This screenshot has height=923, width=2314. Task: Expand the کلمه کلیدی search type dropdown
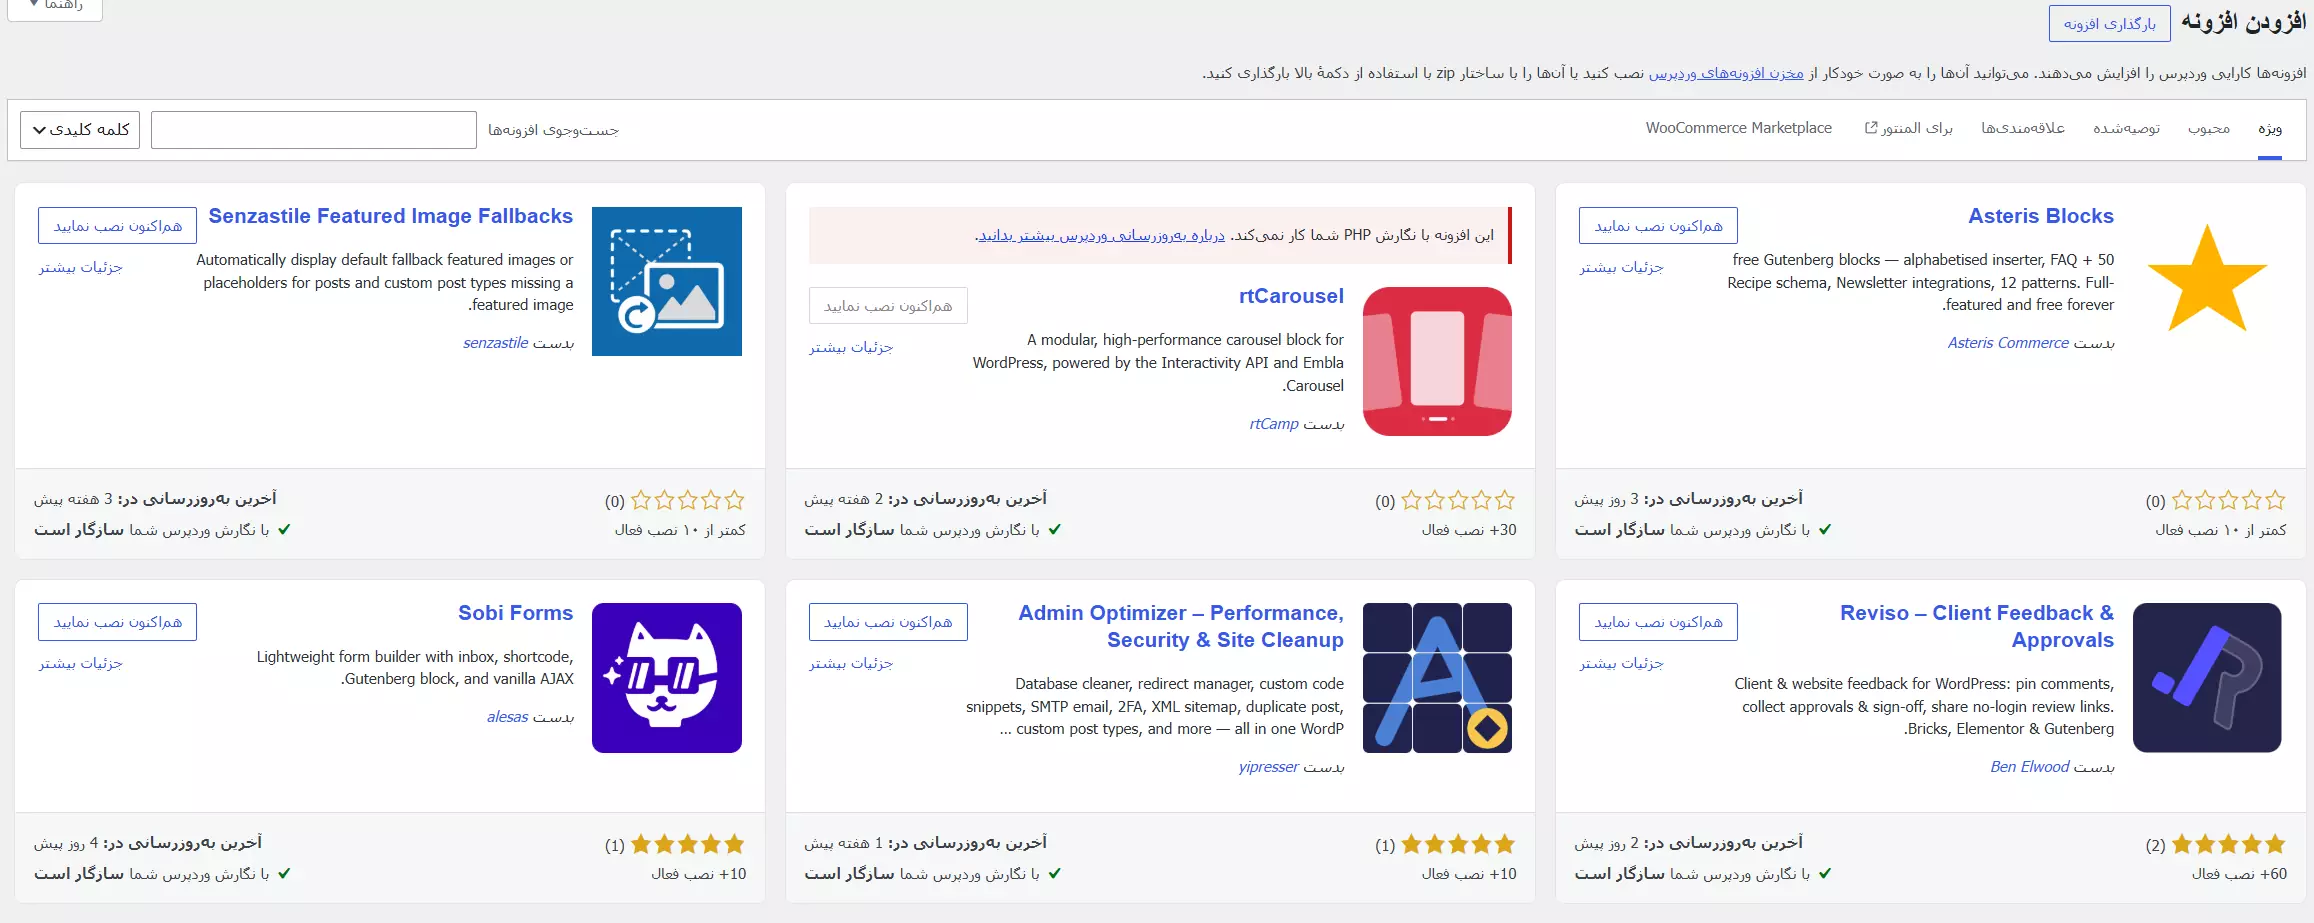click(80, 130)
